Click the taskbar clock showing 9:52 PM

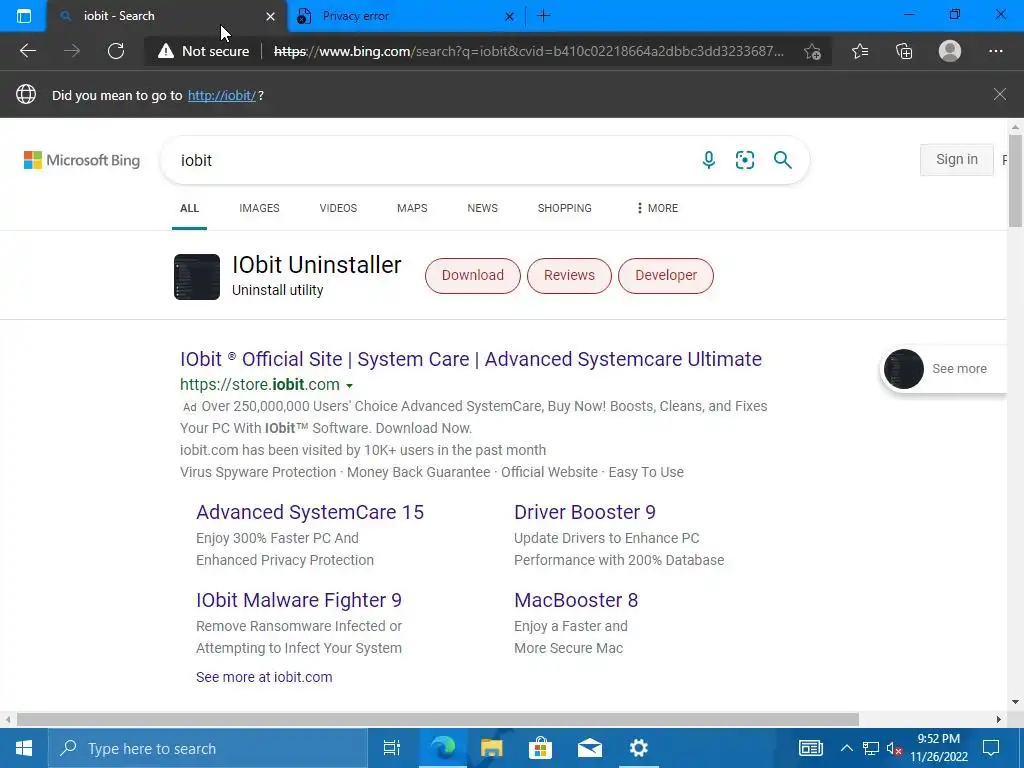(x=938, y=748)
